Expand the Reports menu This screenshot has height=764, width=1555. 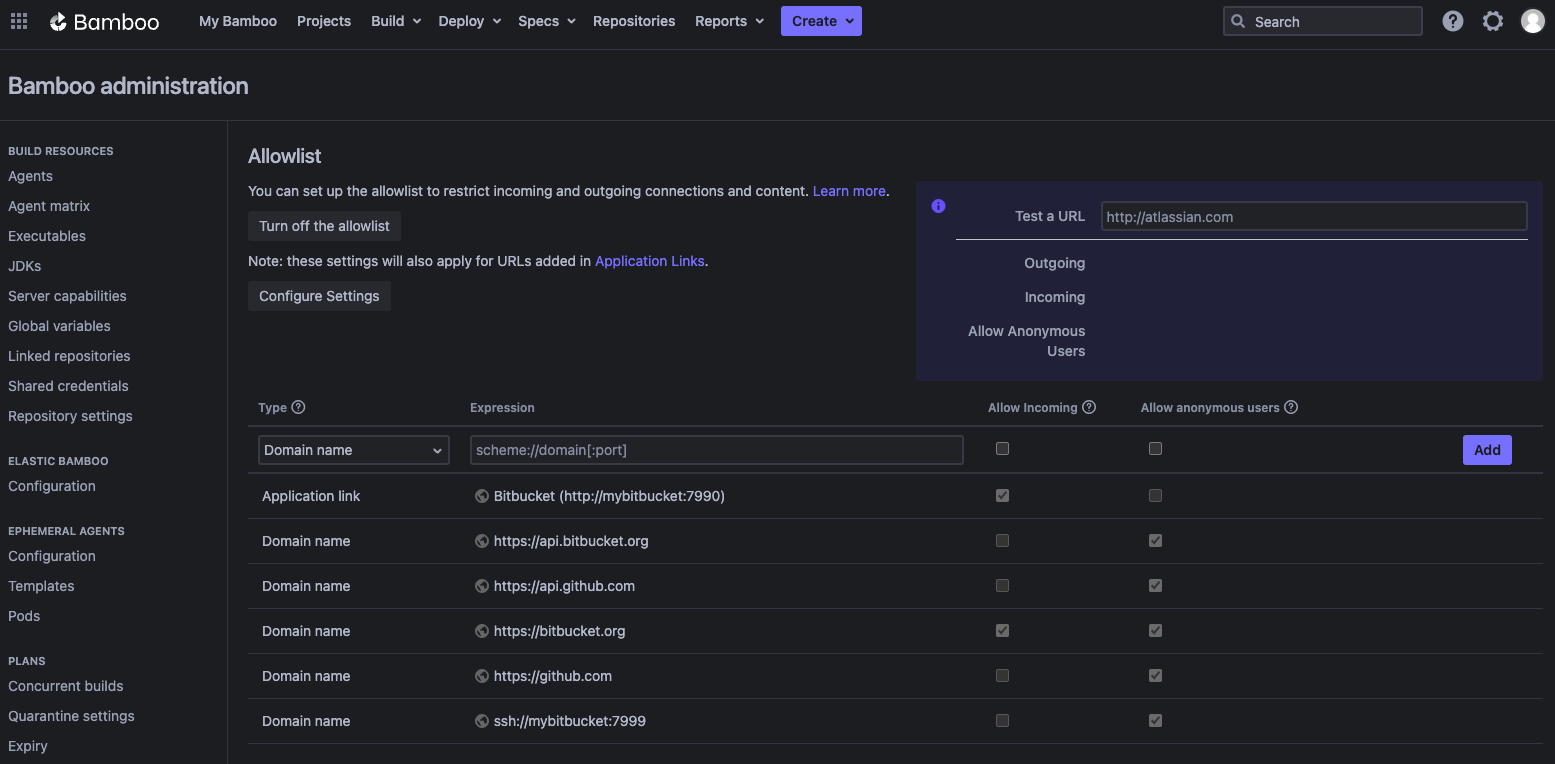(x=730, y=21)
